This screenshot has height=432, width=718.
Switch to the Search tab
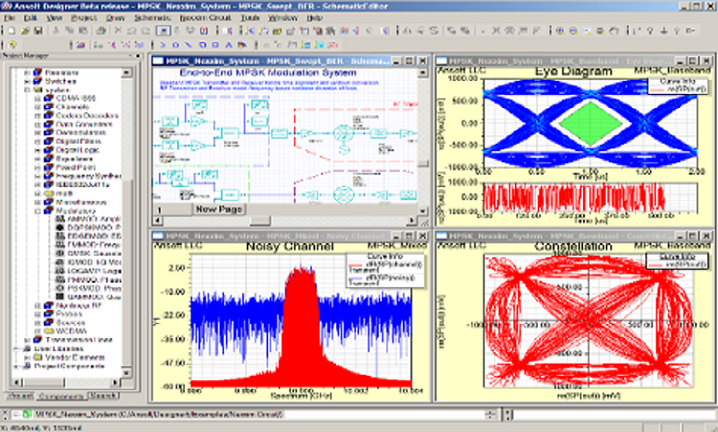(x=103, y=395)
